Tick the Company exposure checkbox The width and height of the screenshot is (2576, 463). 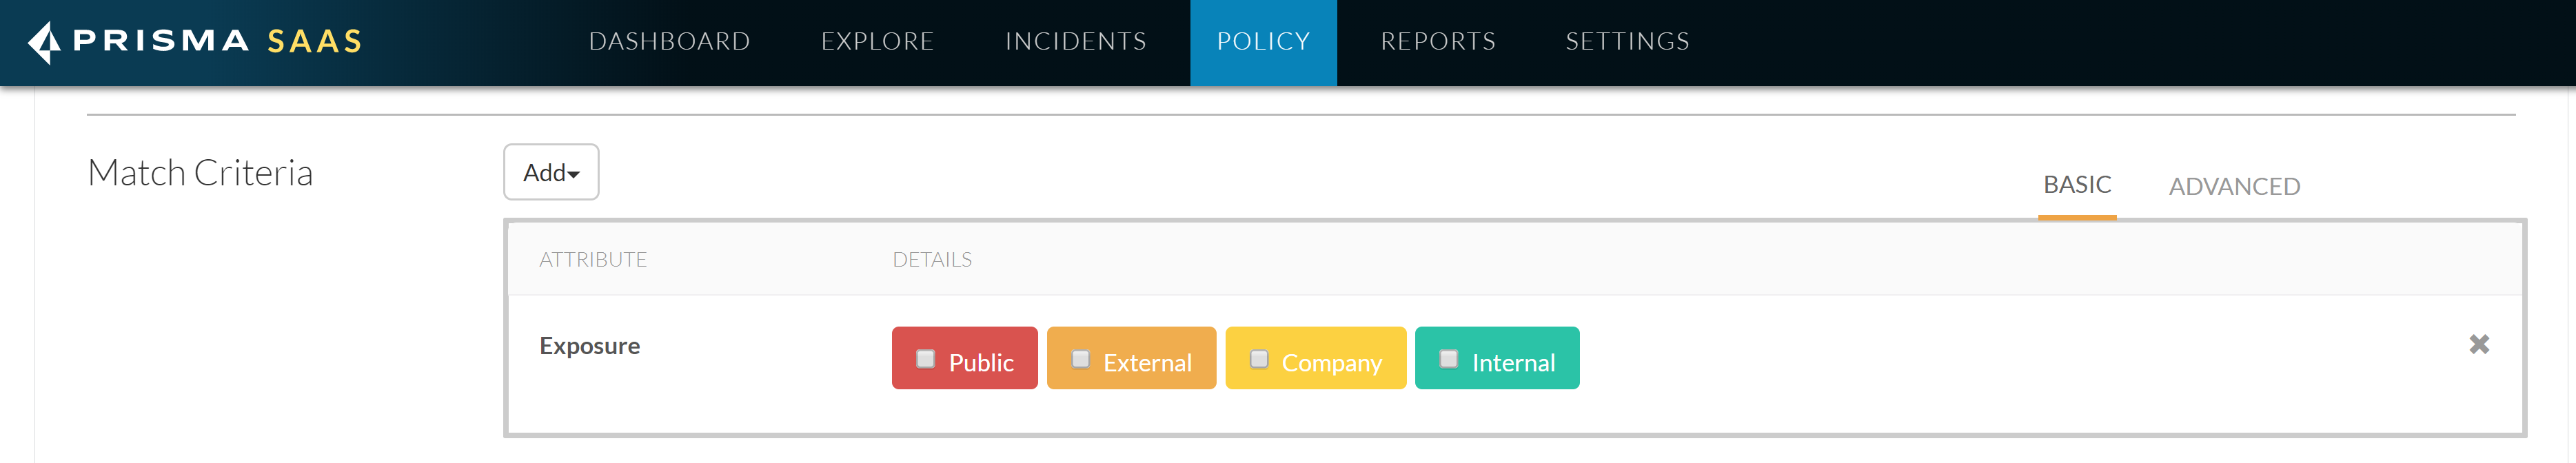coord(1259,359)
